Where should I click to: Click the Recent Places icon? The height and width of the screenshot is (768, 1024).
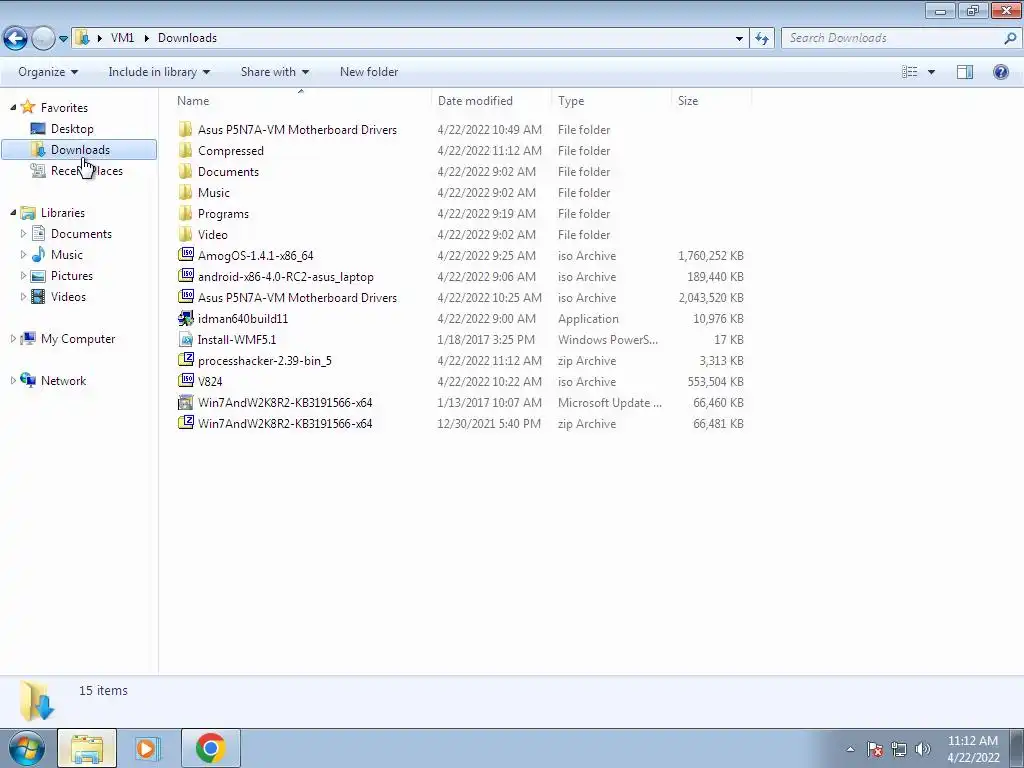click(x=39, y=170)
